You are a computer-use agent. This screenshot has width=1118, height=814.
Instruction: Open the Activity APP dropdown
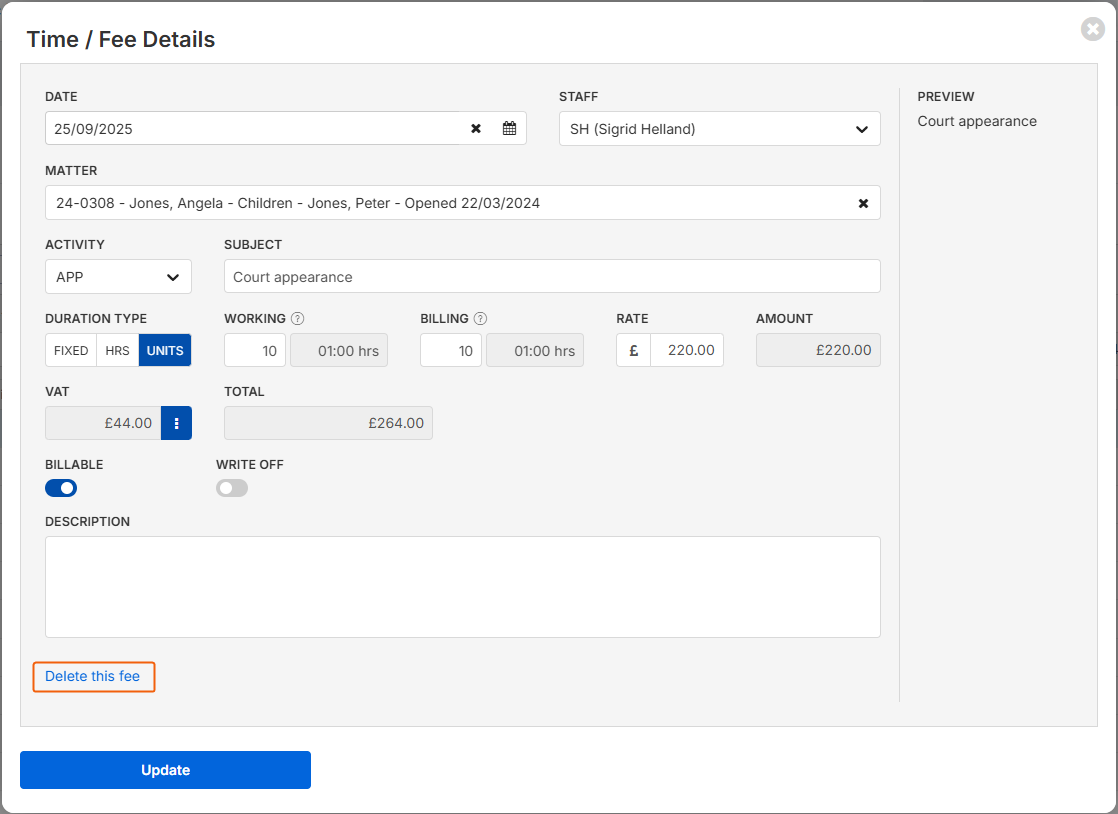(x=118, y=277)
